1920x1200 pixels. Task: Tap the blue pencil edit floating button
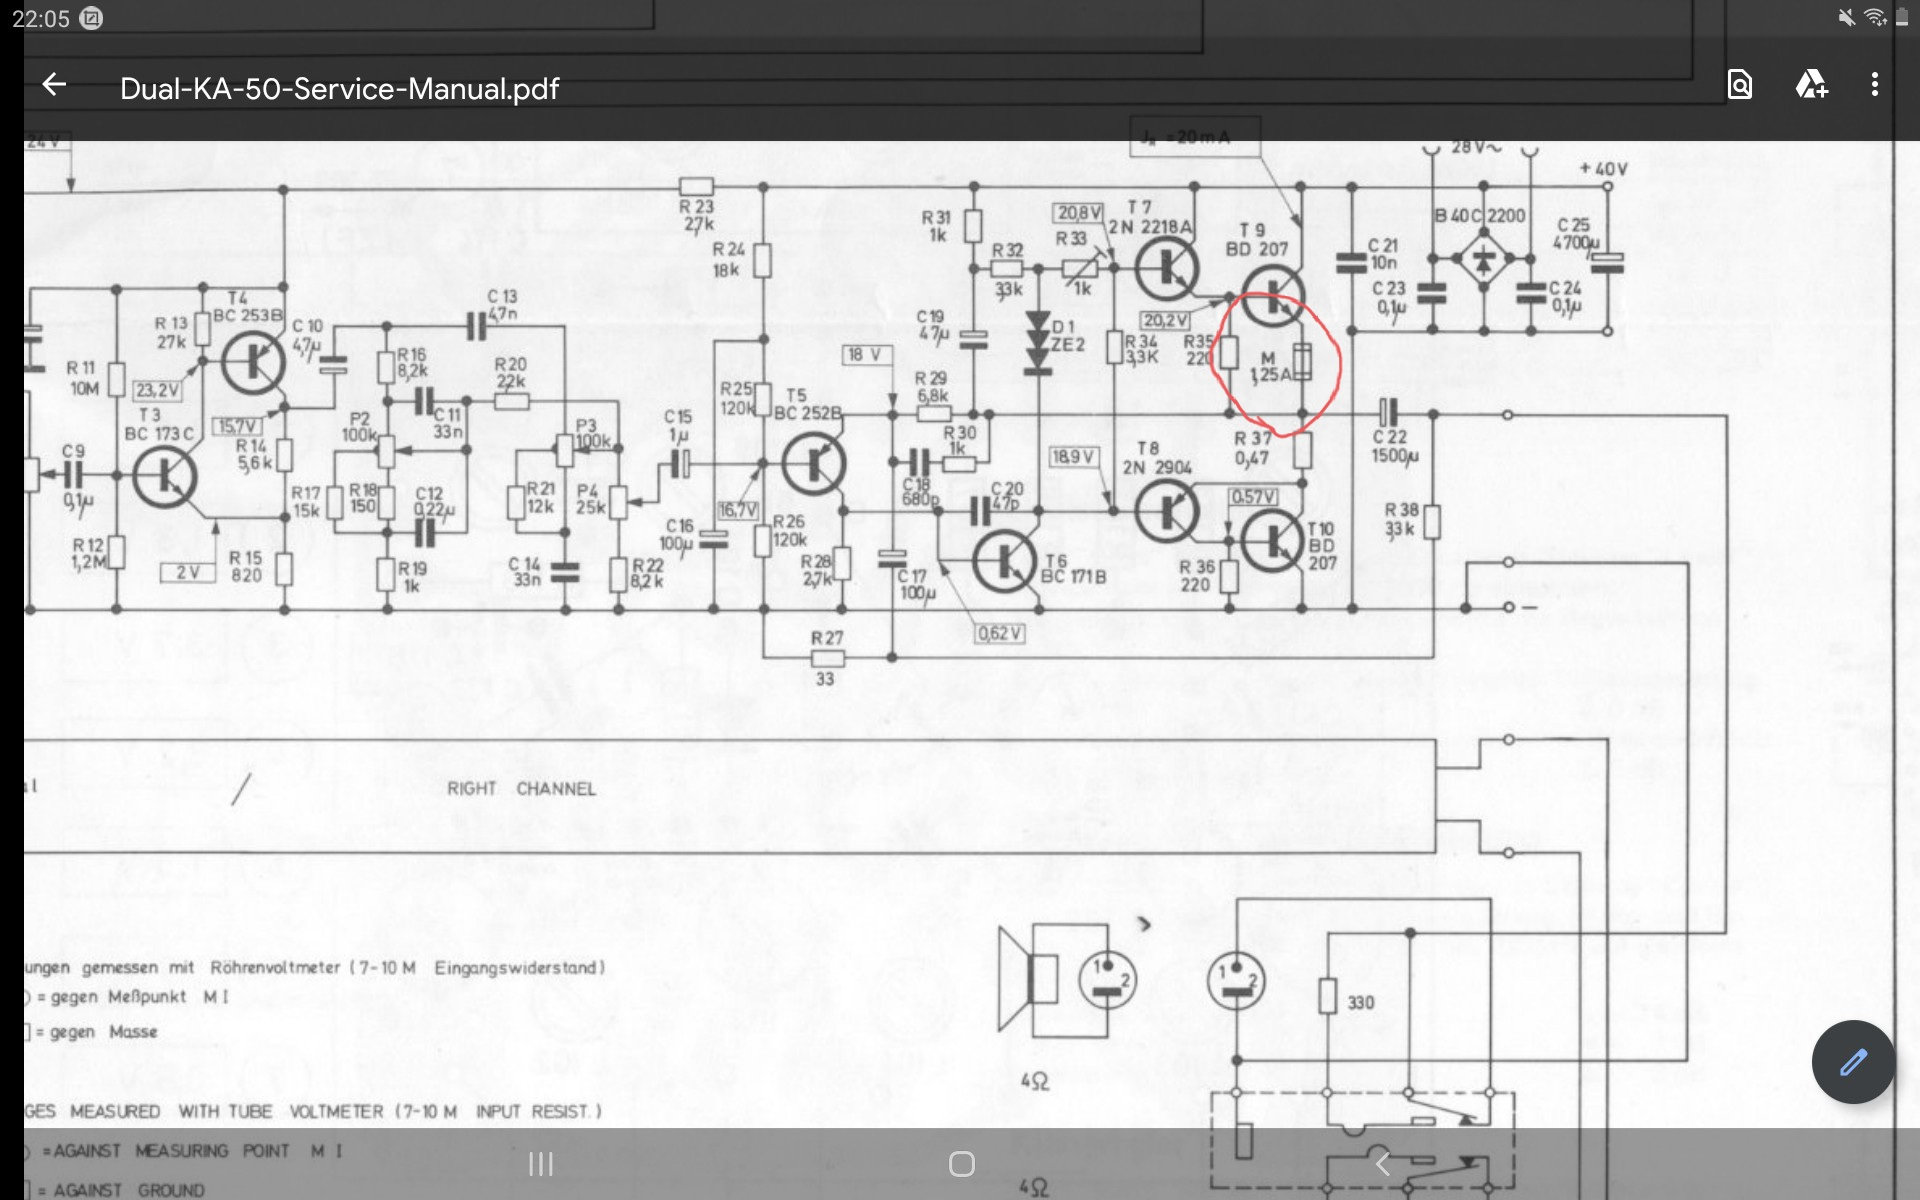[1852, 1062]
